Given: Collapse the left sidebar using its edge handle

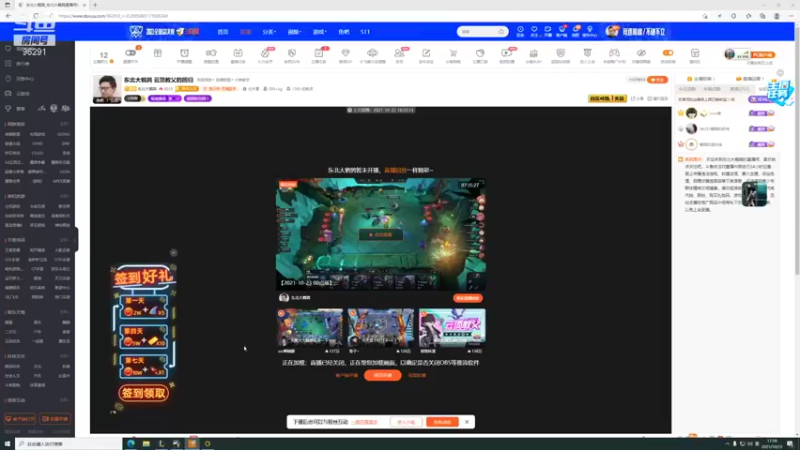Looking at the screenshot, I should (x=77, y=239).
